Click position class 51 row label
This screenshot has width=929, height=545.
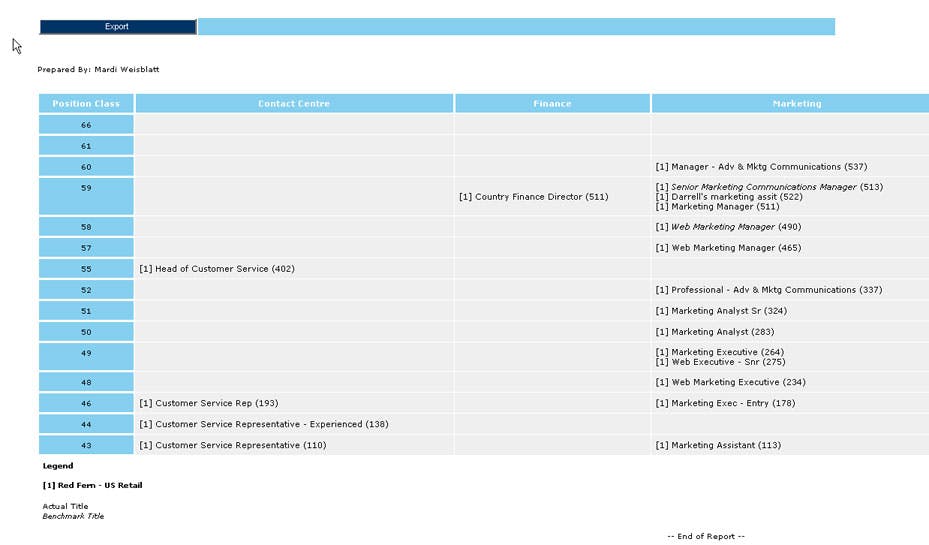tap(86, 311)
